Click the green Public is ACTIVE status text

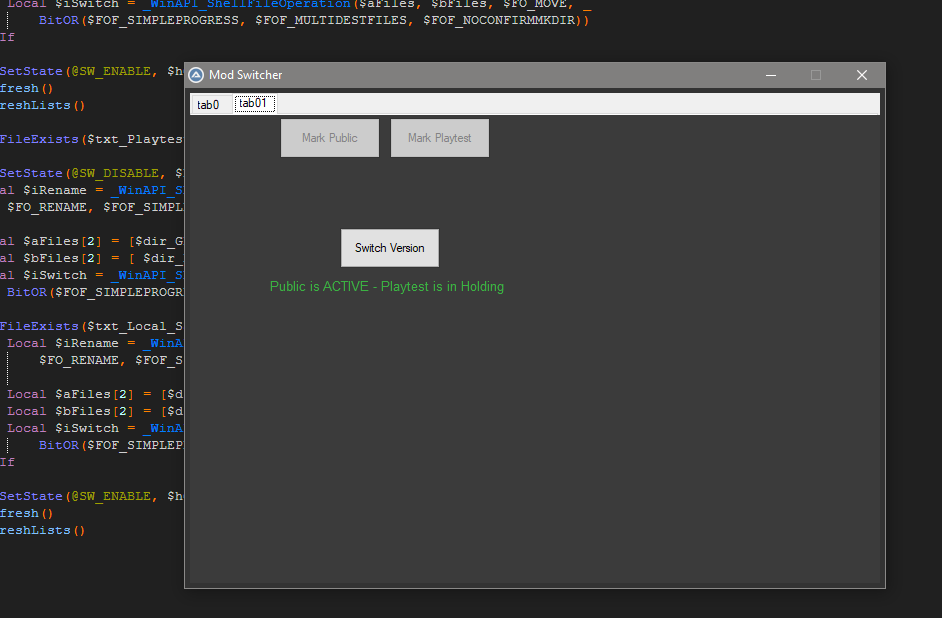point(387,286)
